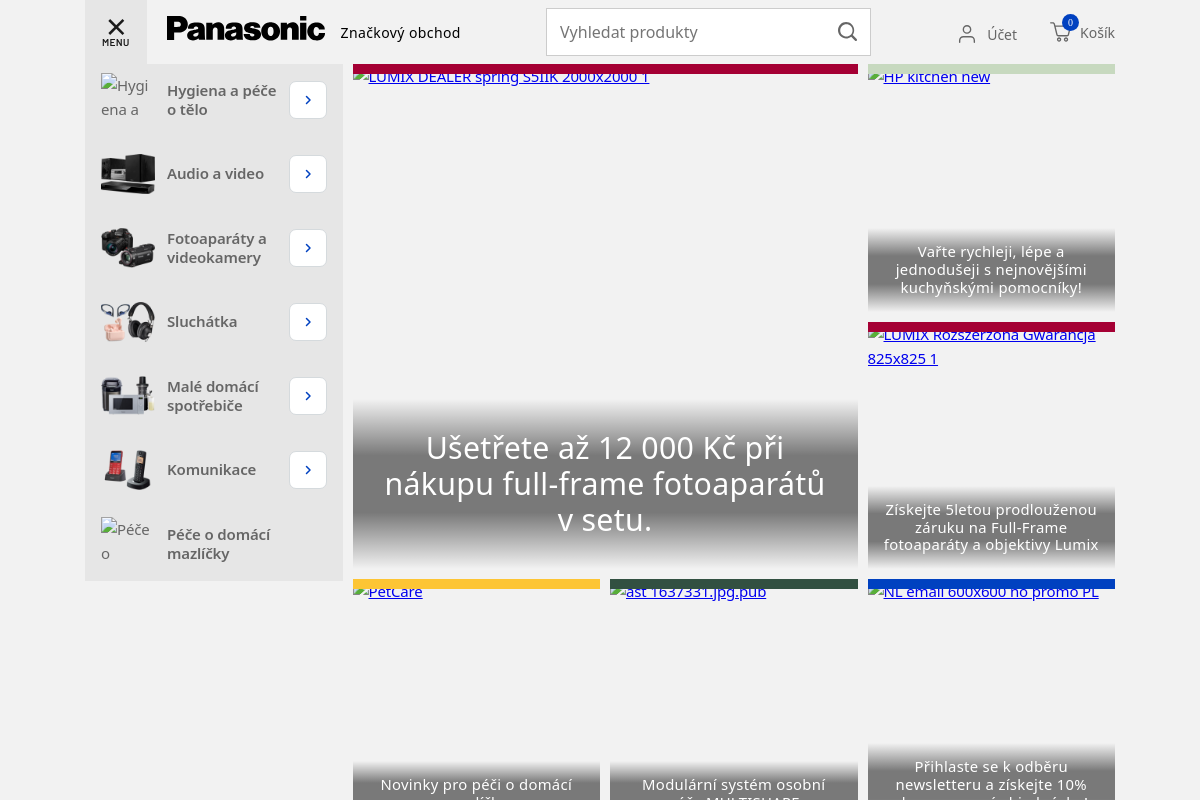1200x800 pixels.
Task: Expand Hygiena a péče o tělo submenu
Action: pos(308,100)
